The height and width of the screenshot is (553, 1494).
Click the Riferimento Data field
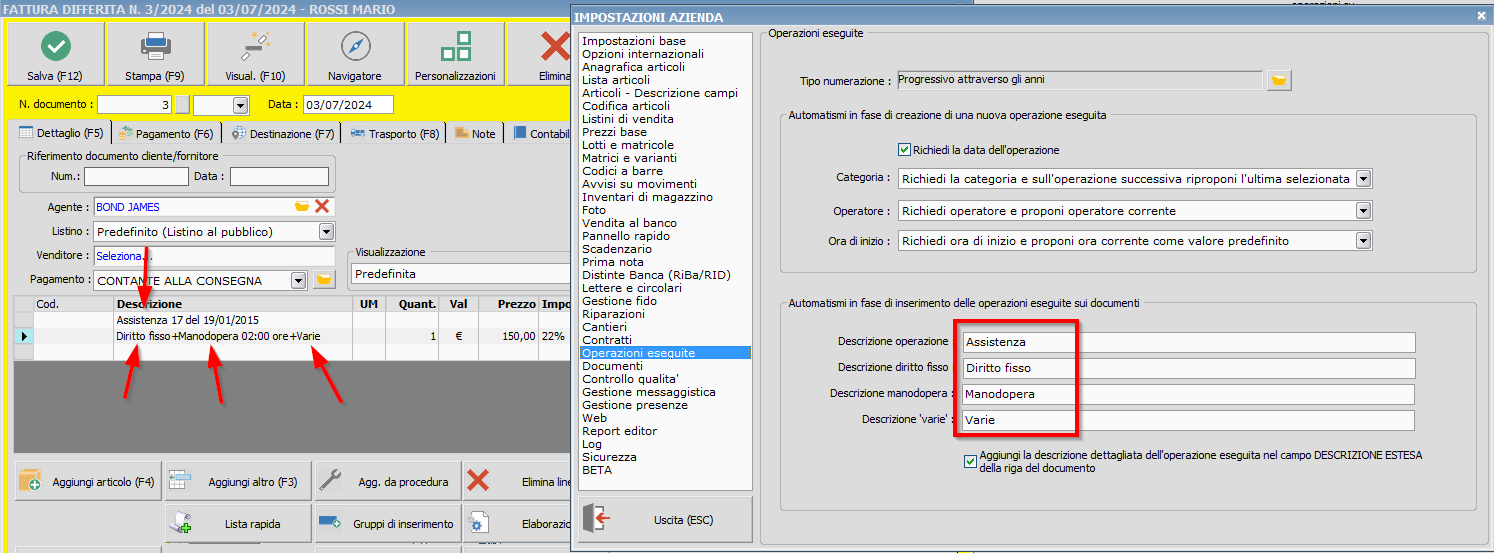click(279, 177)
